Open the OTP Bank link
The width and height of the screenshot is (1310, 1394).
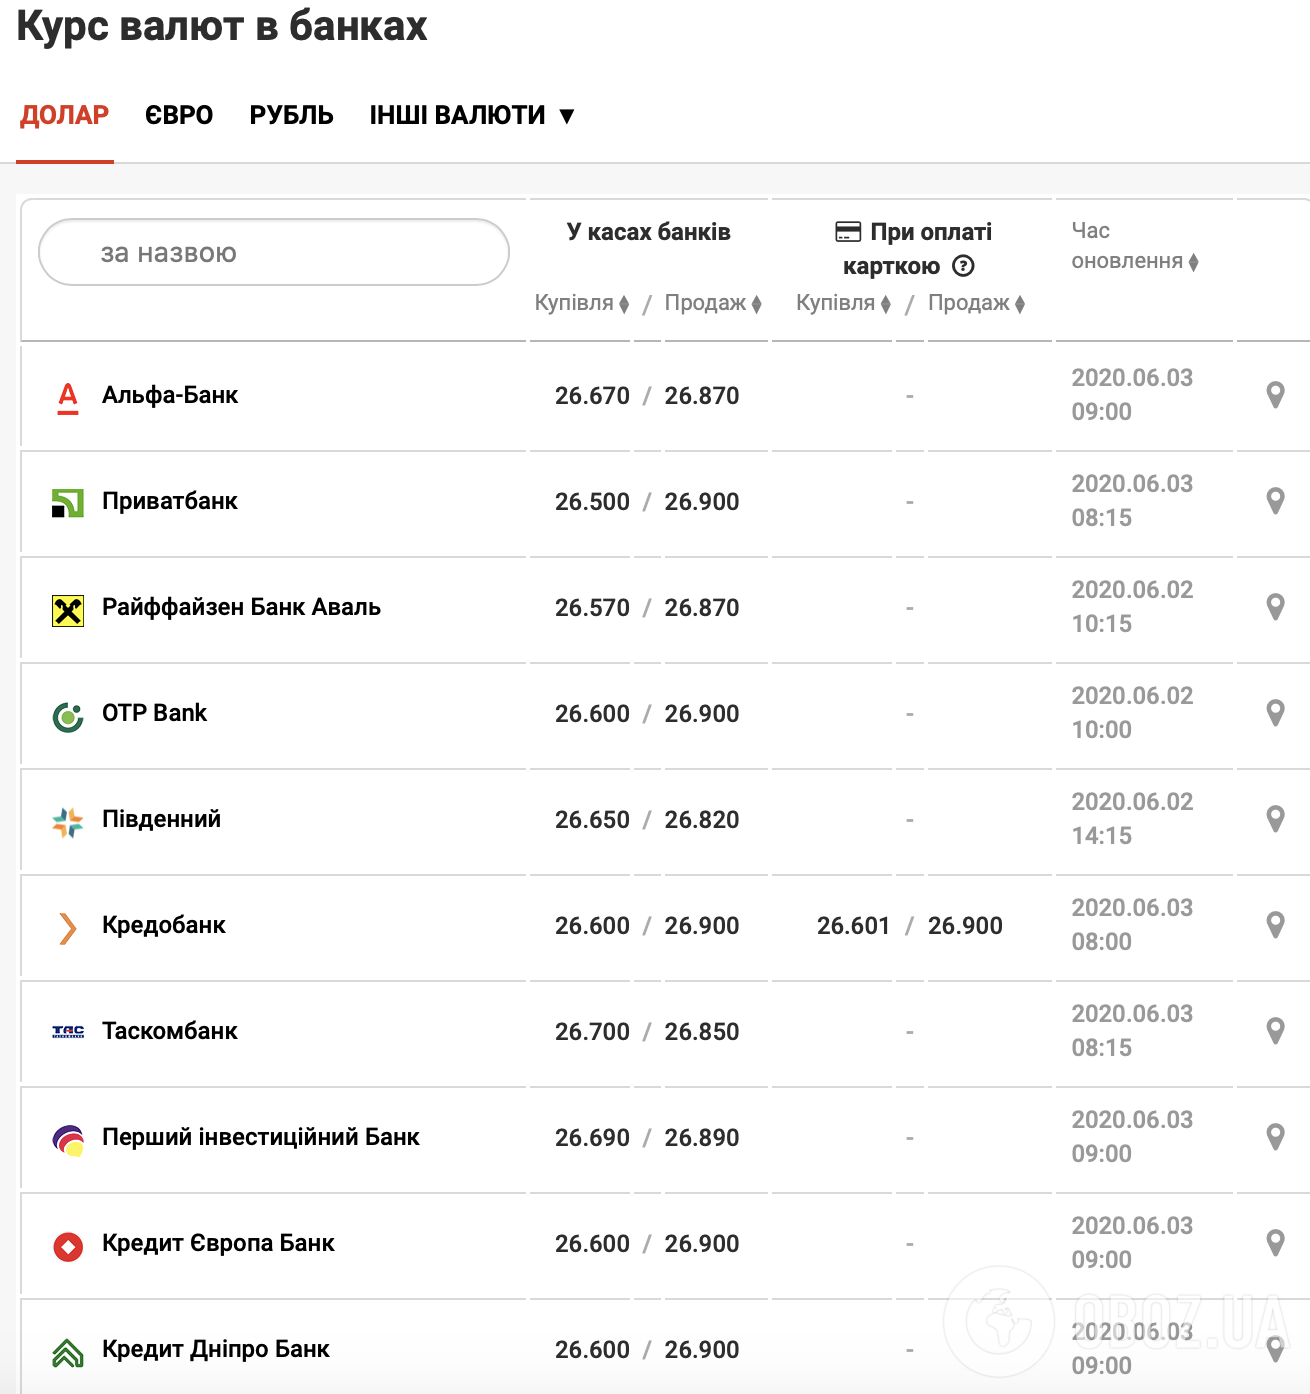[x=154, y=713]
